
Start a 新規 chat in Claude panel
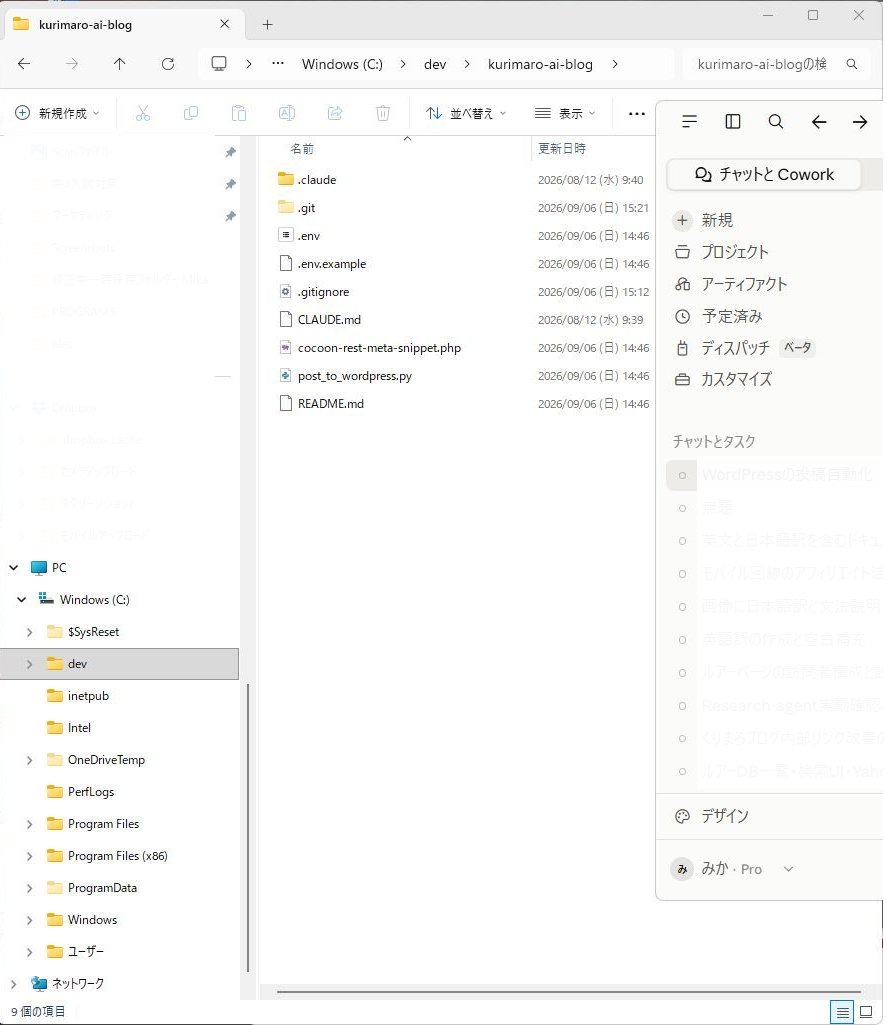[x=703, y=220]
